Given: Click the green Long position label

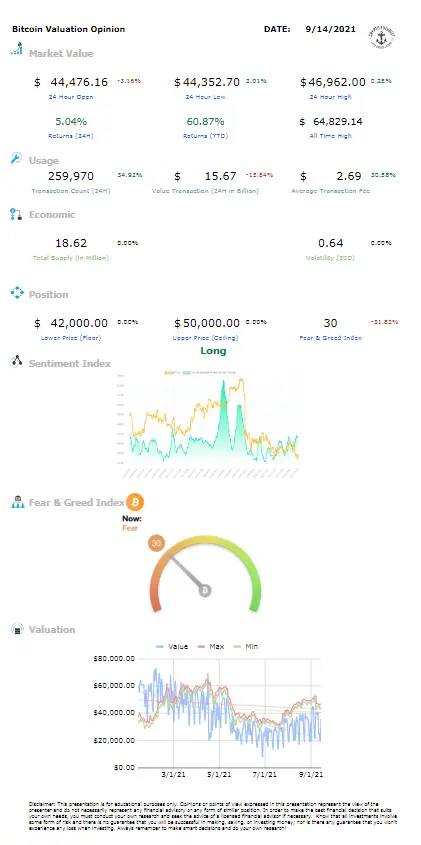Looking at the screenshot, I should tap(213, 351).
